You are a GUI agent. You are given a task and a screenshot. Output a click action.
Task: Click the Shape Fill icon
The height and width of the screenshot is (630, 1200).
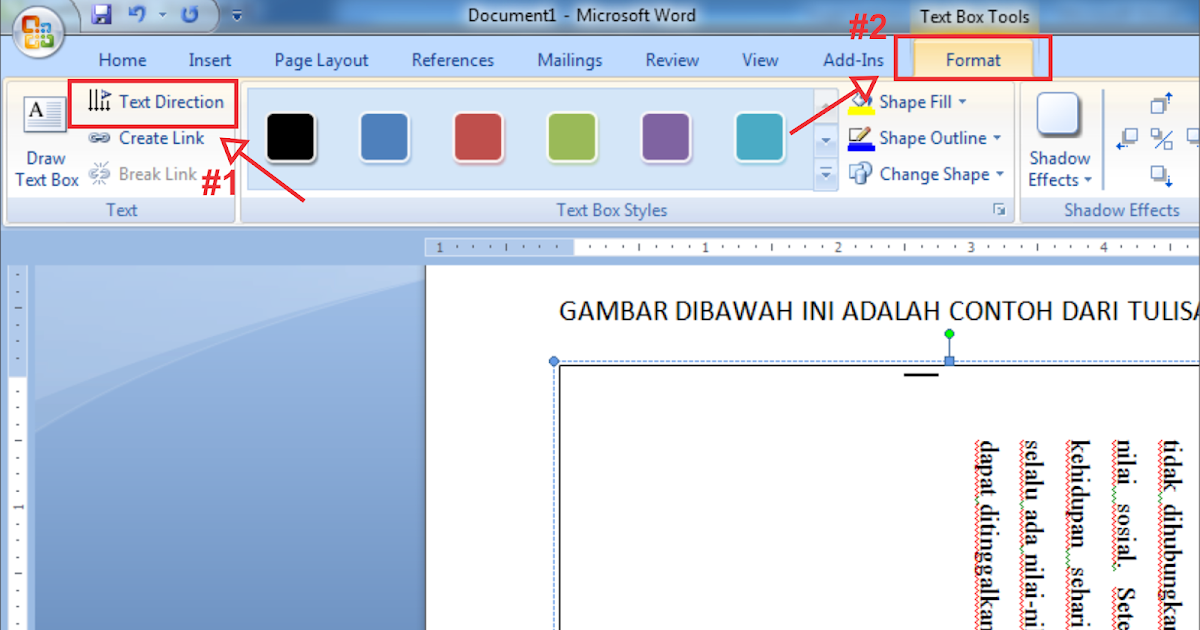[862, 102]
